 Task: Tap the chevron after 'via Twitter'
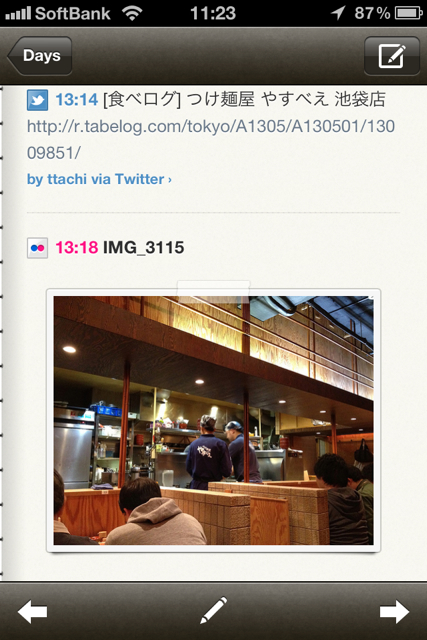click(x=170, y=180)
